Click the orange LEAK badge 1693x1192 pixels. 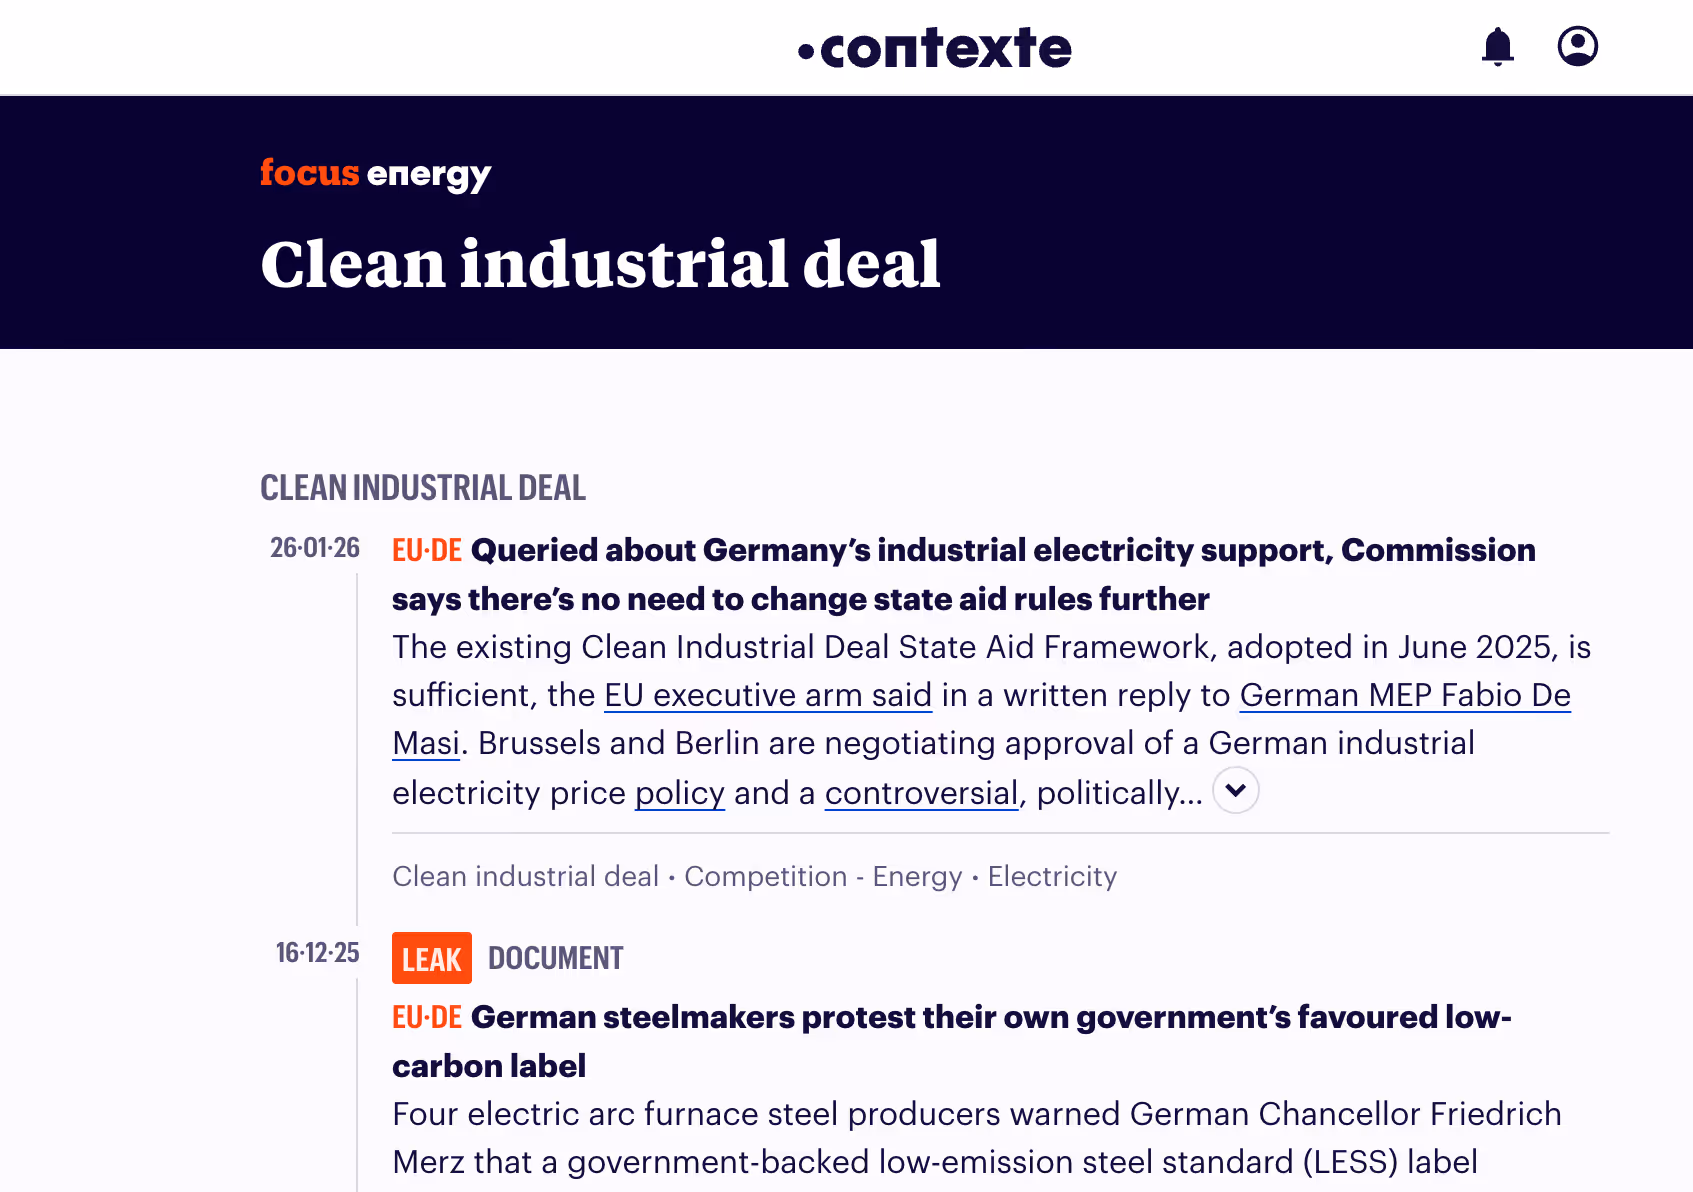(431, 957)
